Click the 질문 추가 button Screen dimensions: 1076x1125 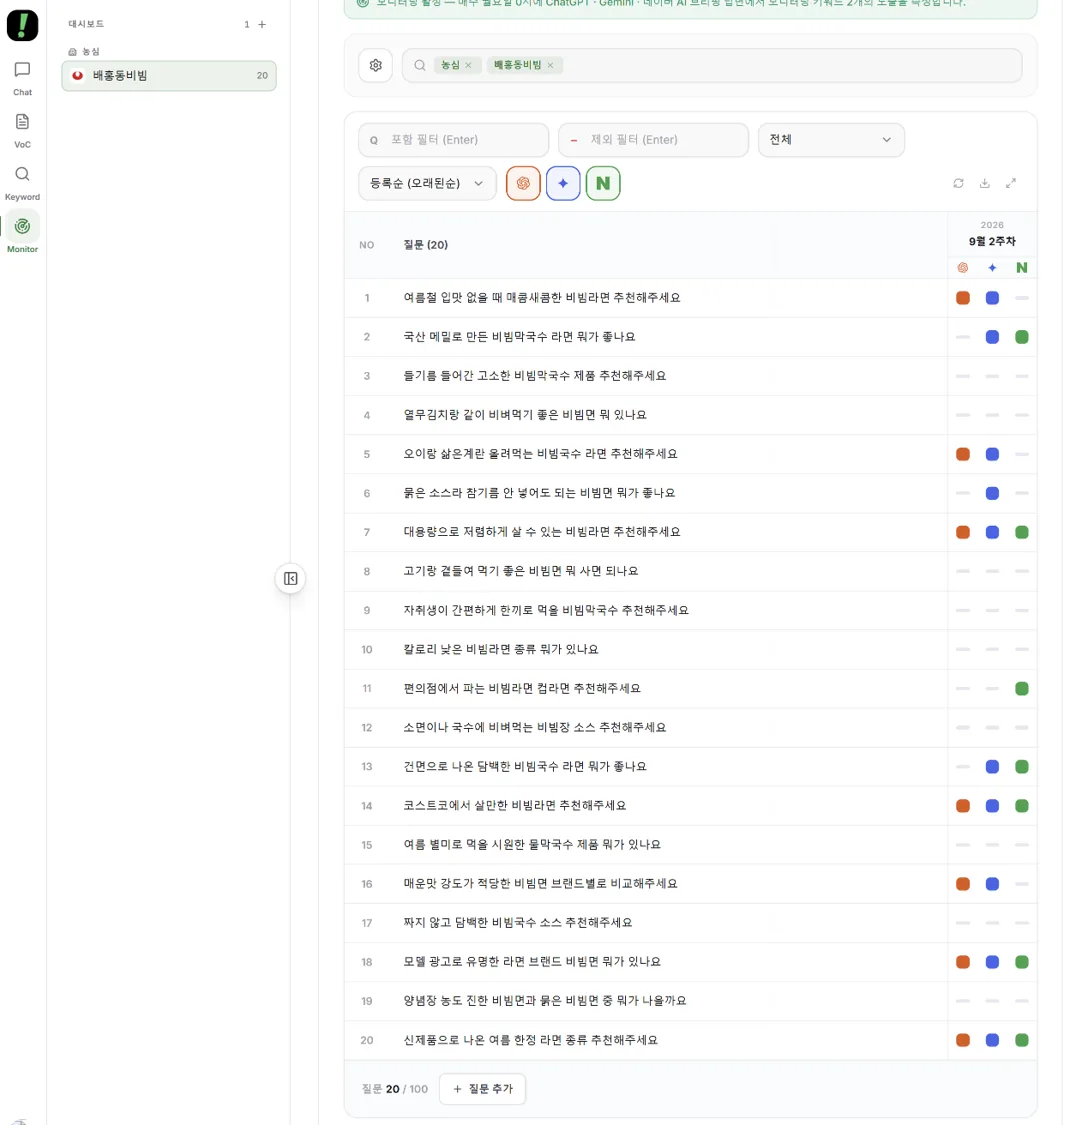[482, 1088]
